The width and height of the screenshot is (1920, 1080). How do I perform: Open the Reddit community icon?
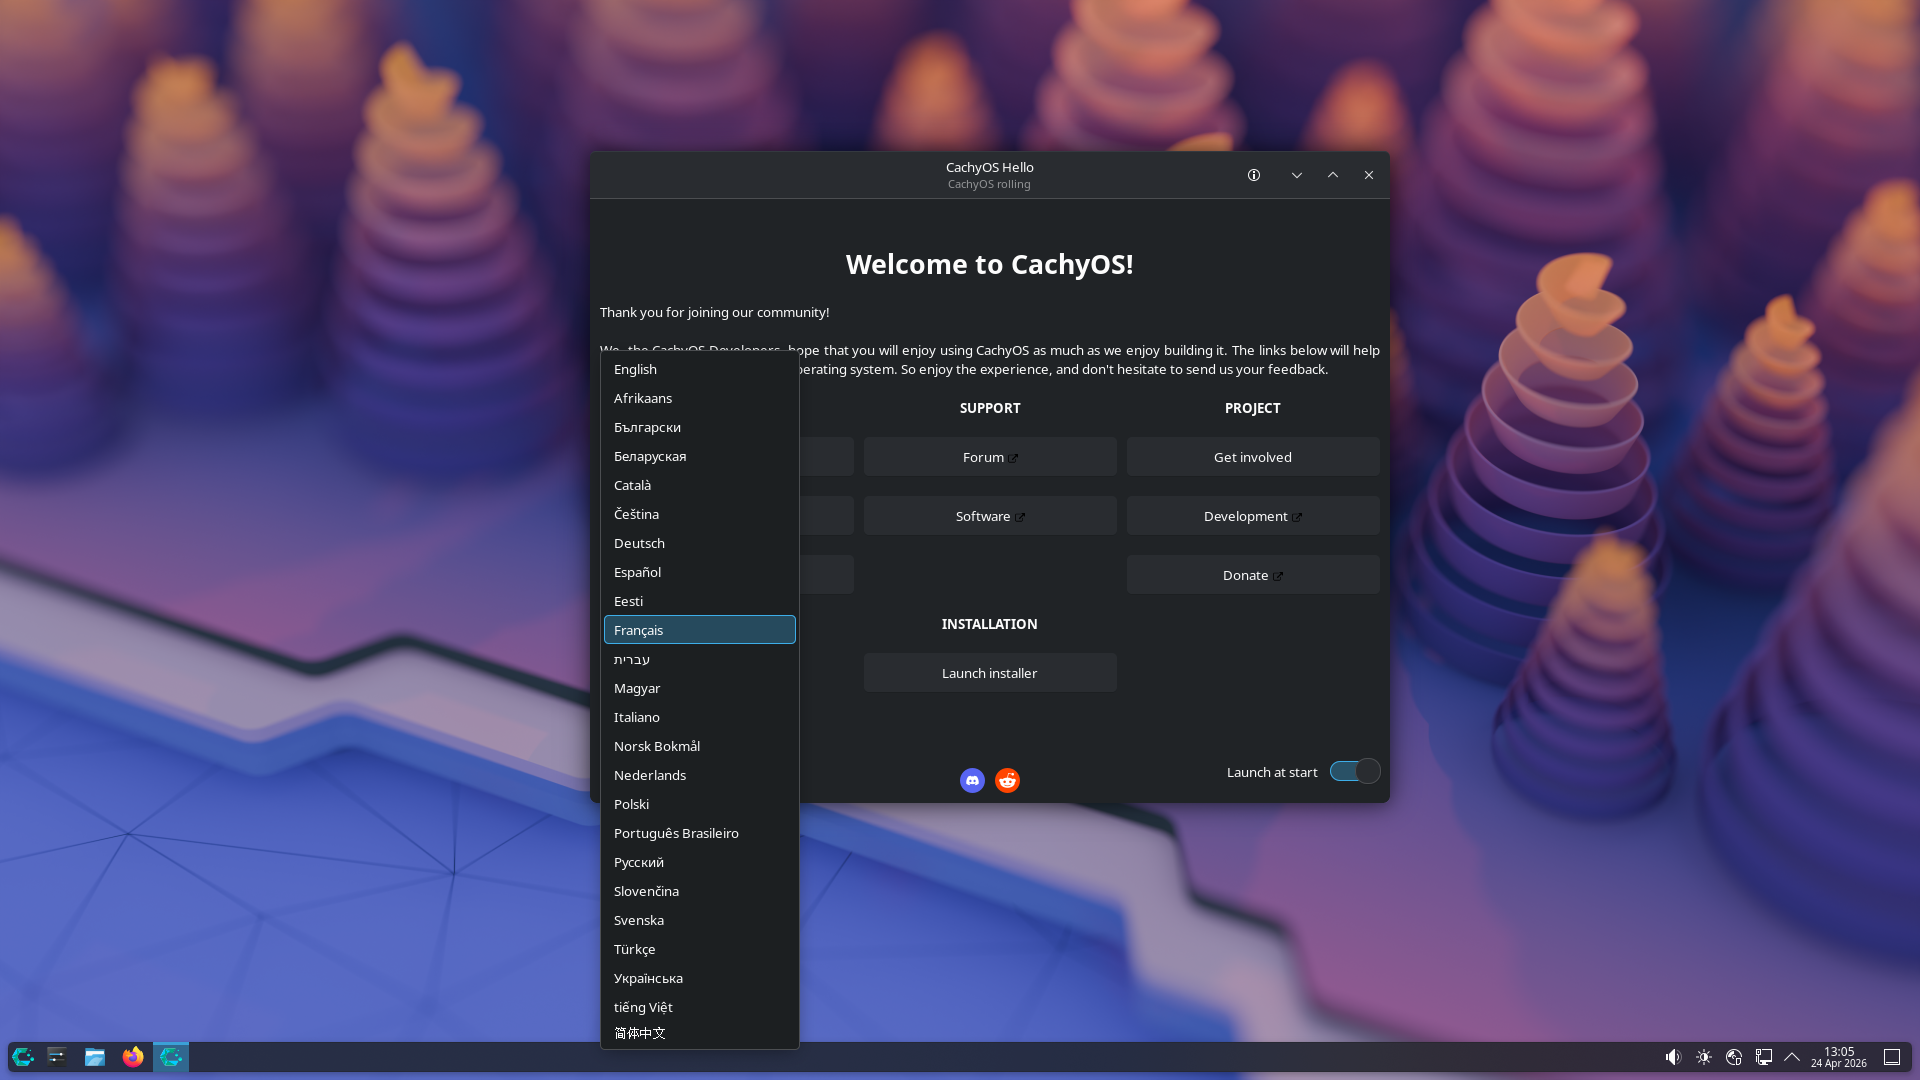1007,780
